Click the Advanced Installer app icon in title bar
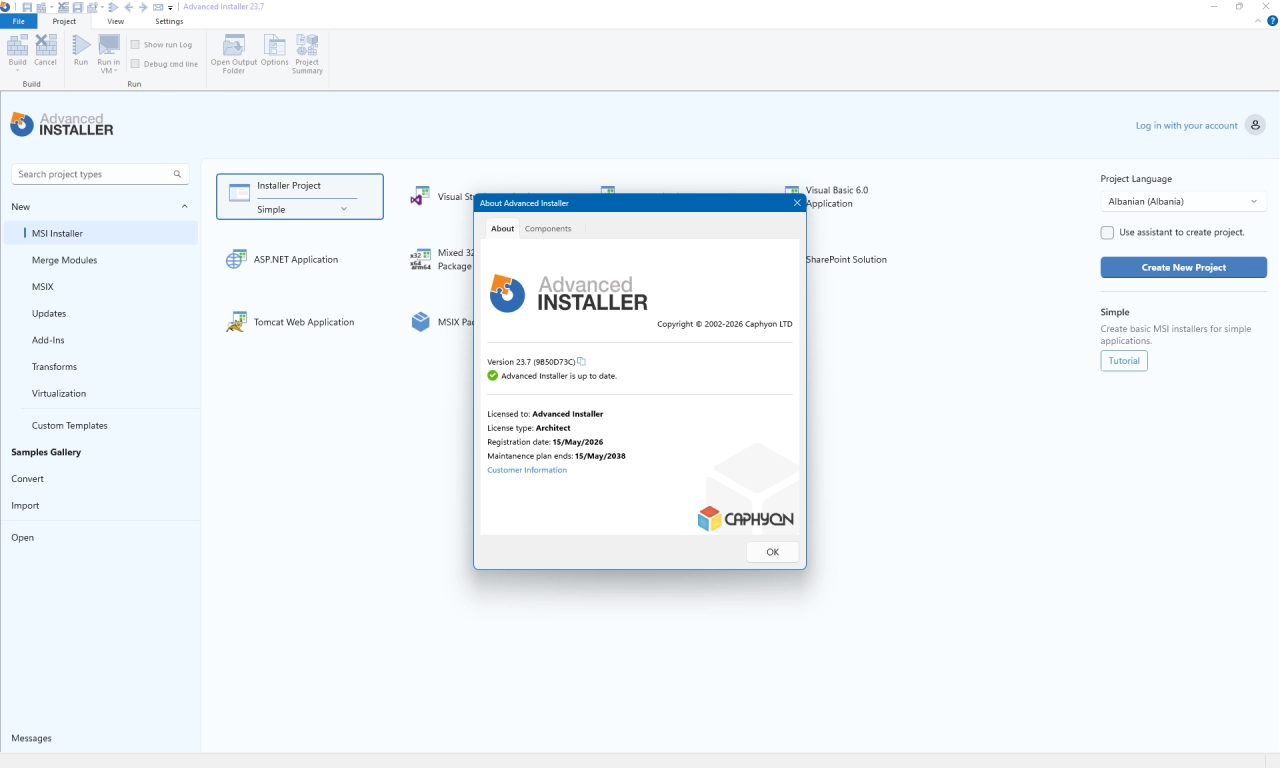Viewport: 1280px width, 768px height. pos(5,7)
